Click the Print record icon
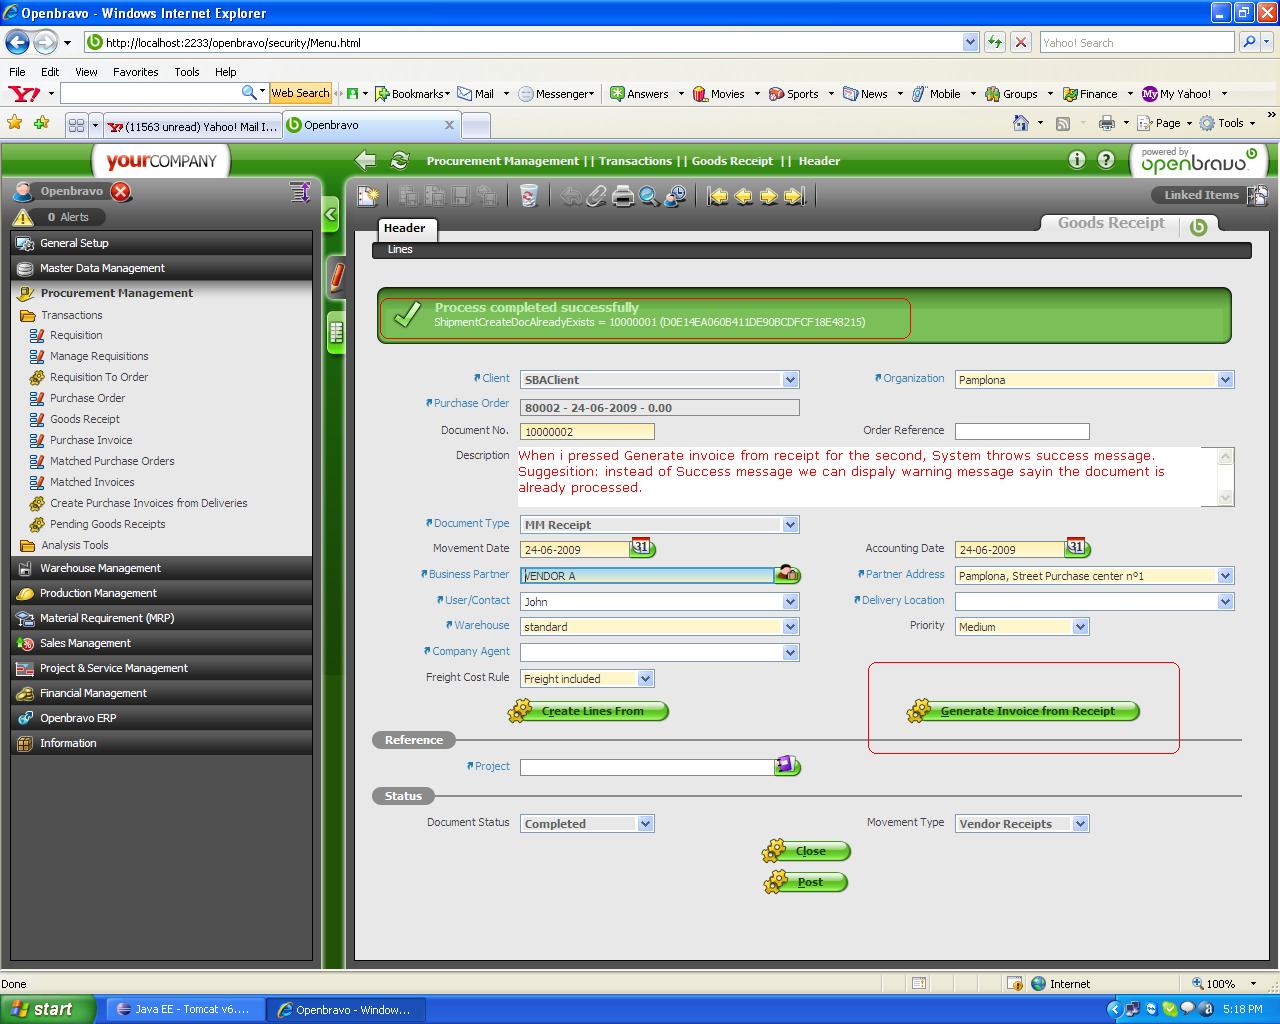 click(x=623, y=196)
